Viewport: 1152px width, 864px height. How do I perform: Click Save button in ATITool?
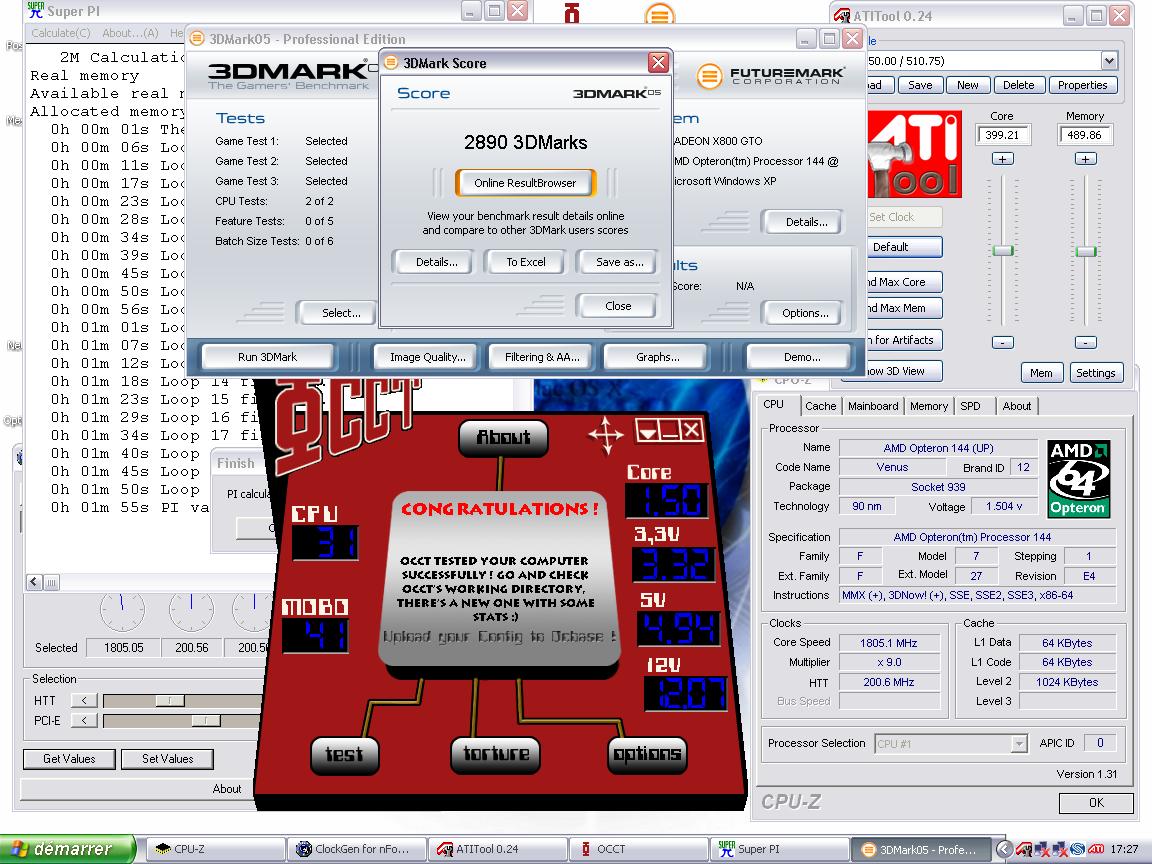(920, 85)
